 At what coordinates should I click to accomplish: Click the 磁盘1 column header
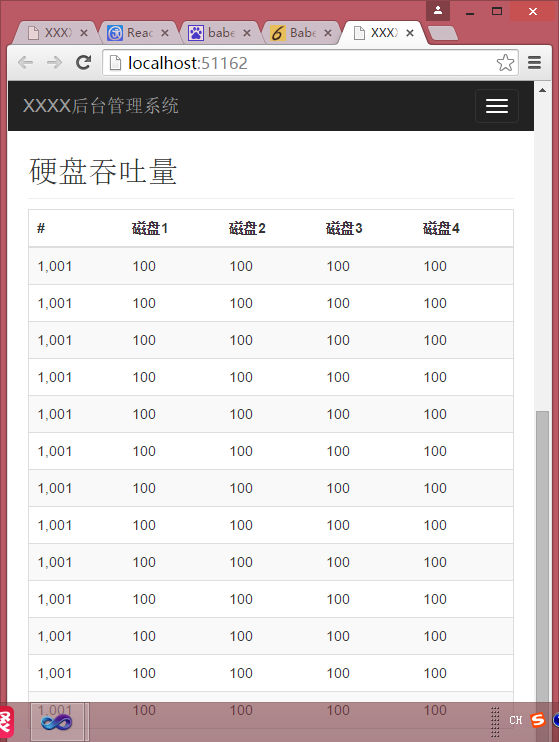click(150, 229)
